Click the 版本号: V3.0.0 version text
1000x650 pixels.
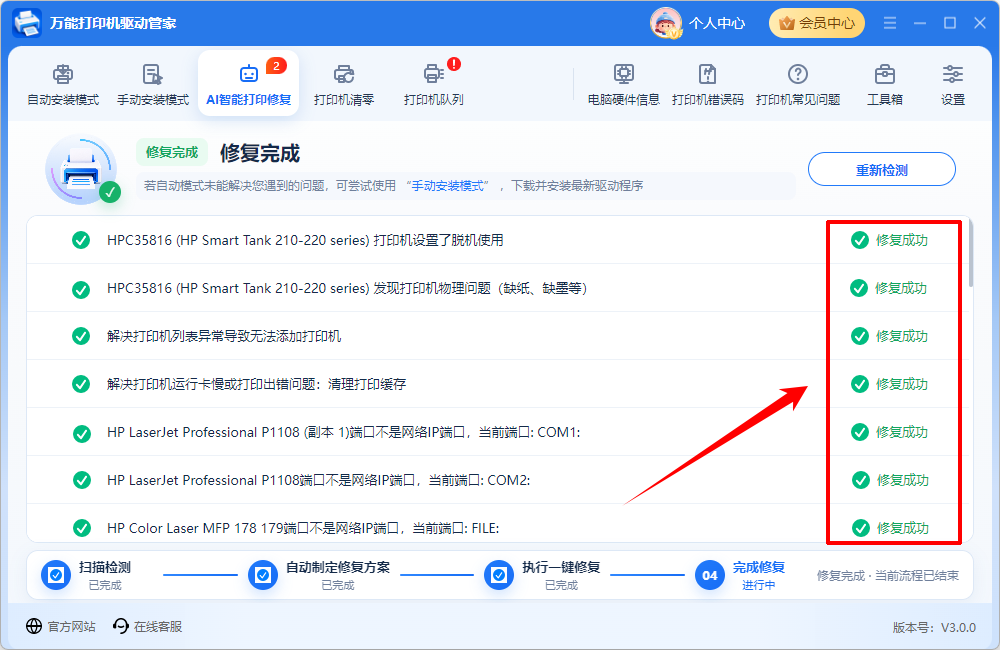[934, 628]
